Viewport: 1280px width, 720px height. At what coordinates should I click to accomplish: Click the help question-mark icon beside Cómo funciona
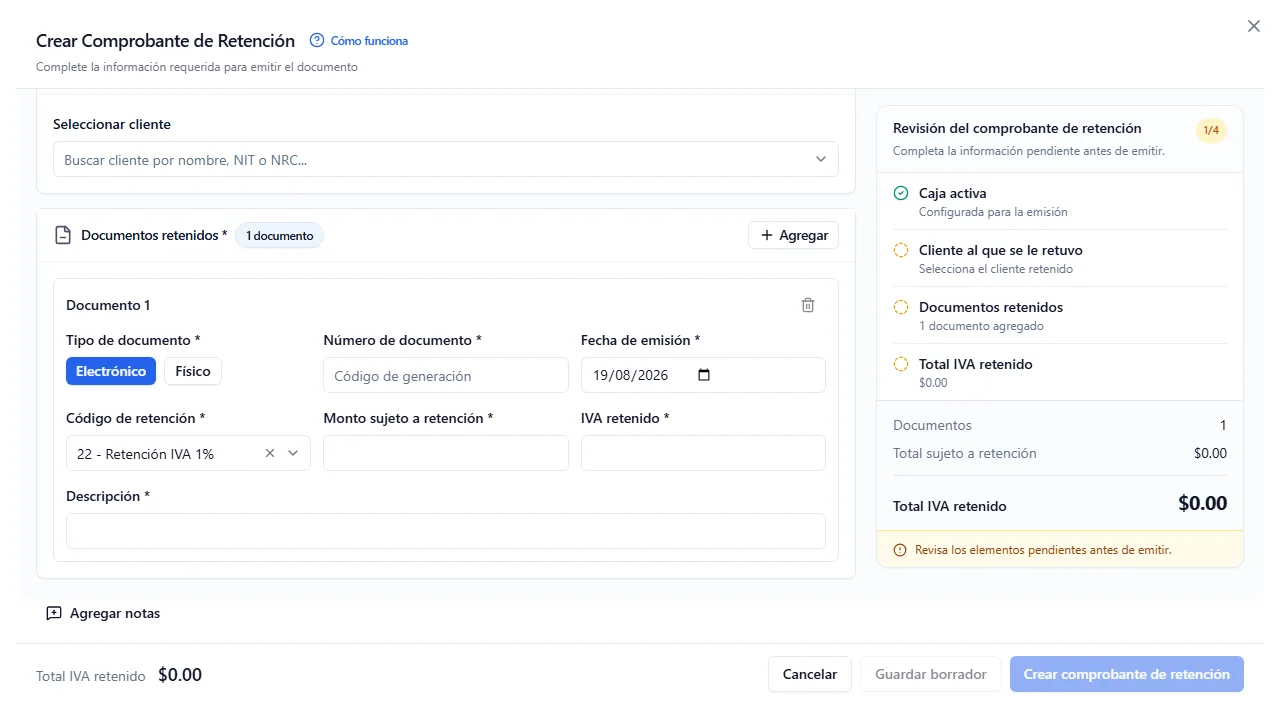pyautogui.click(x=317, y=41)
